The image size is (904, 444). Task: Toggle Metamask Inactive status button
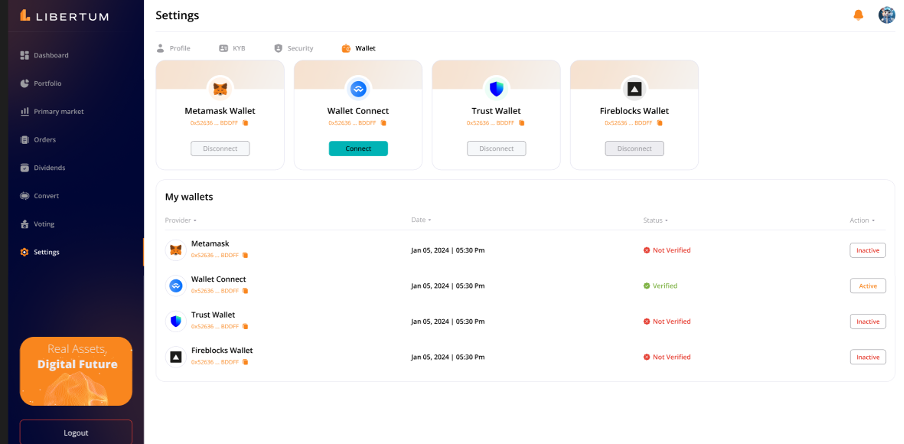(x=867, y=250)
